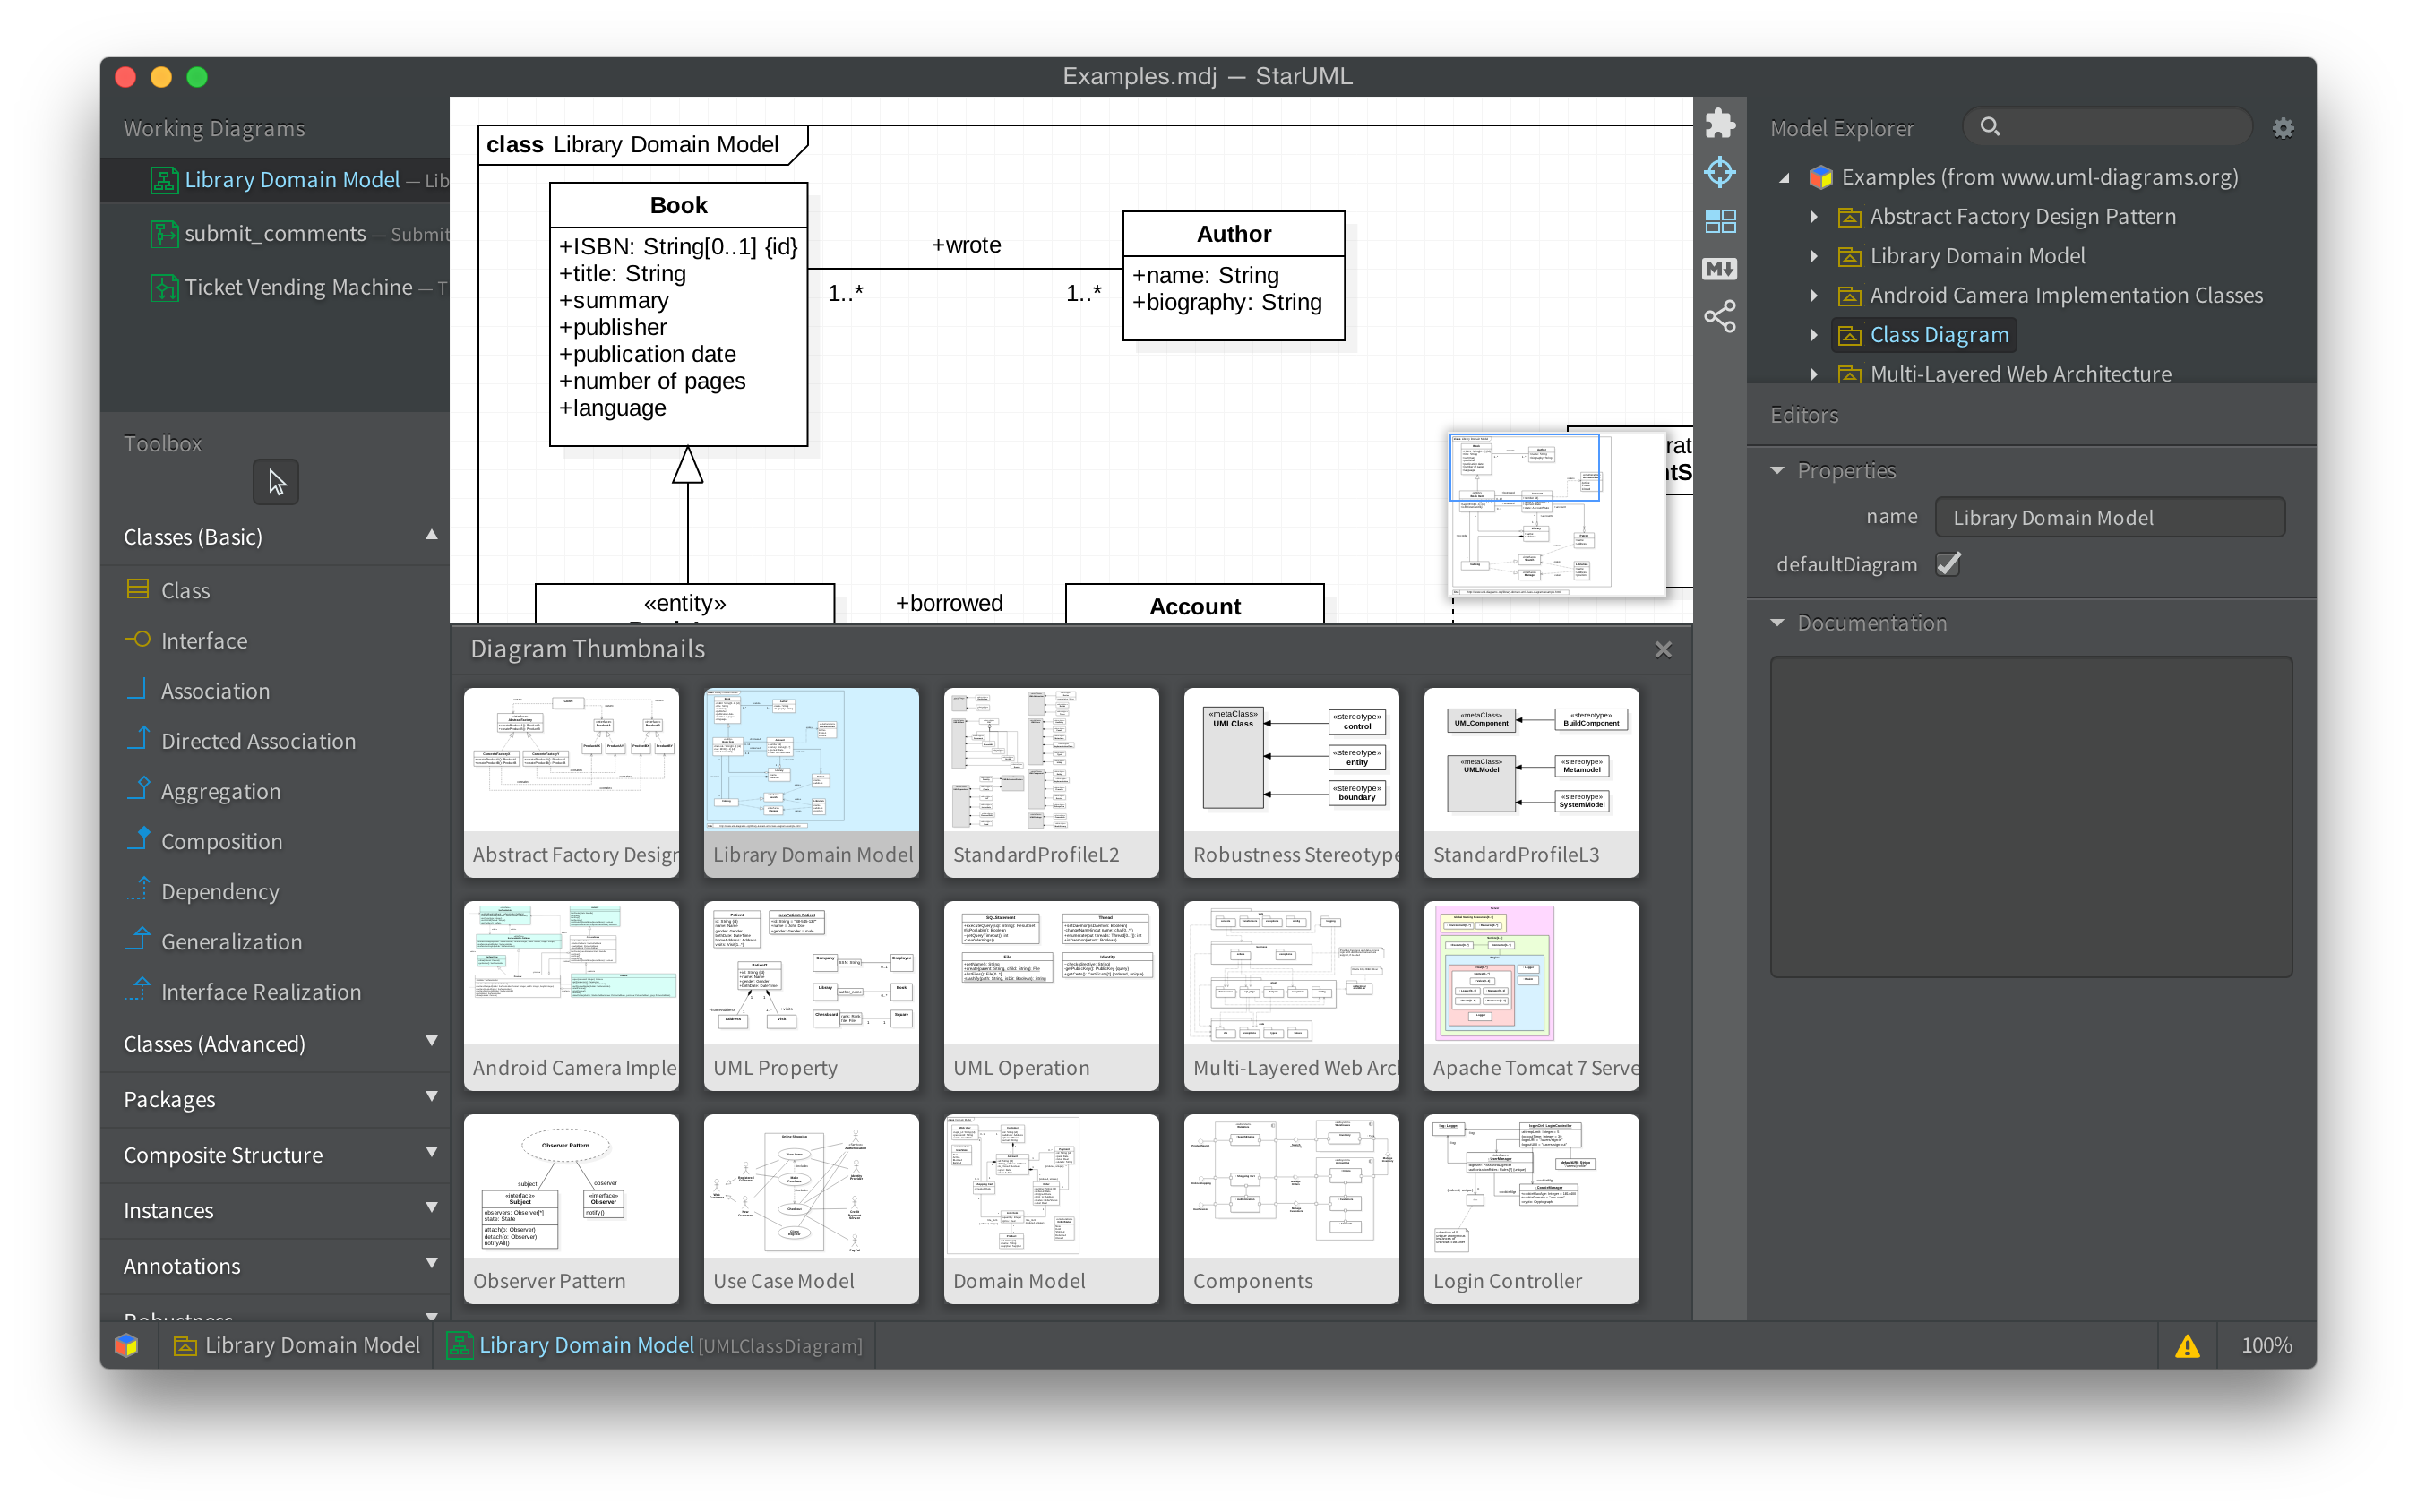Expand the Instances toolbox section
The height and width of the screenshot is (1512, 2417).
tap(431, 1209)
